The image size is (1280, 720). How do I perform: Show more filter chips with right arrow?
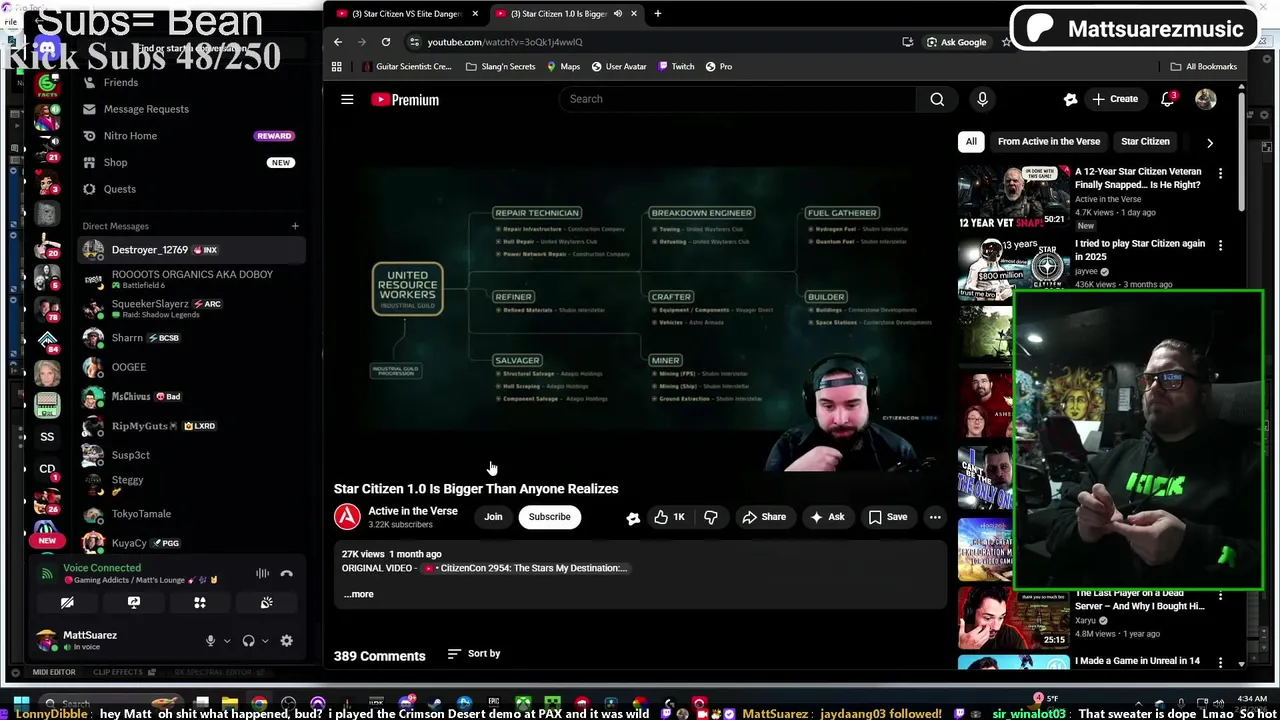coord(1209,142)
